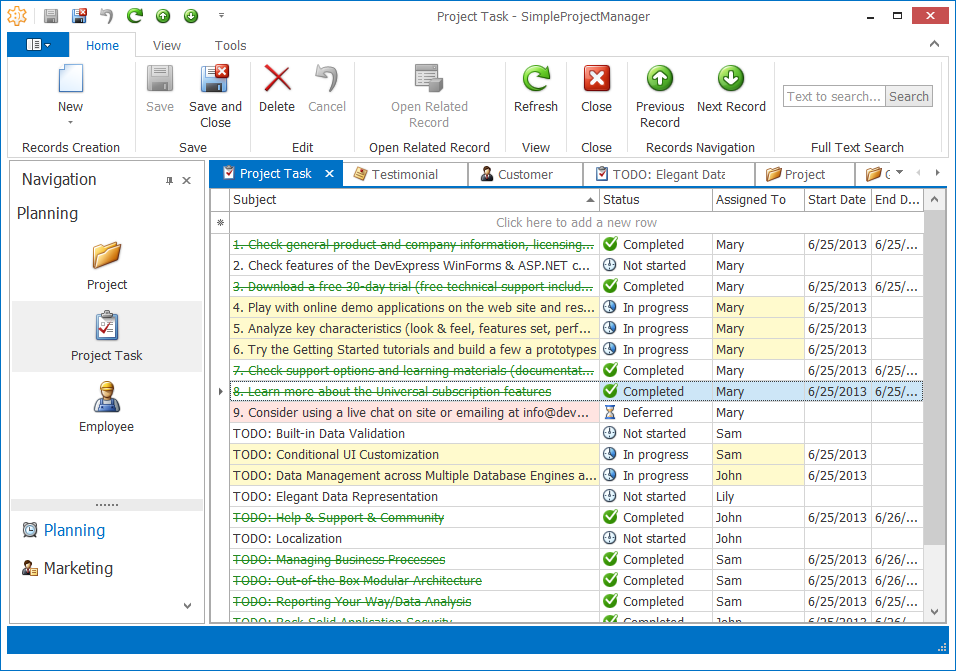Screen dimensions: 956x671
Task: Switch to the View ribbon tab
Action: pyautogui.click(x=166, y=45)
